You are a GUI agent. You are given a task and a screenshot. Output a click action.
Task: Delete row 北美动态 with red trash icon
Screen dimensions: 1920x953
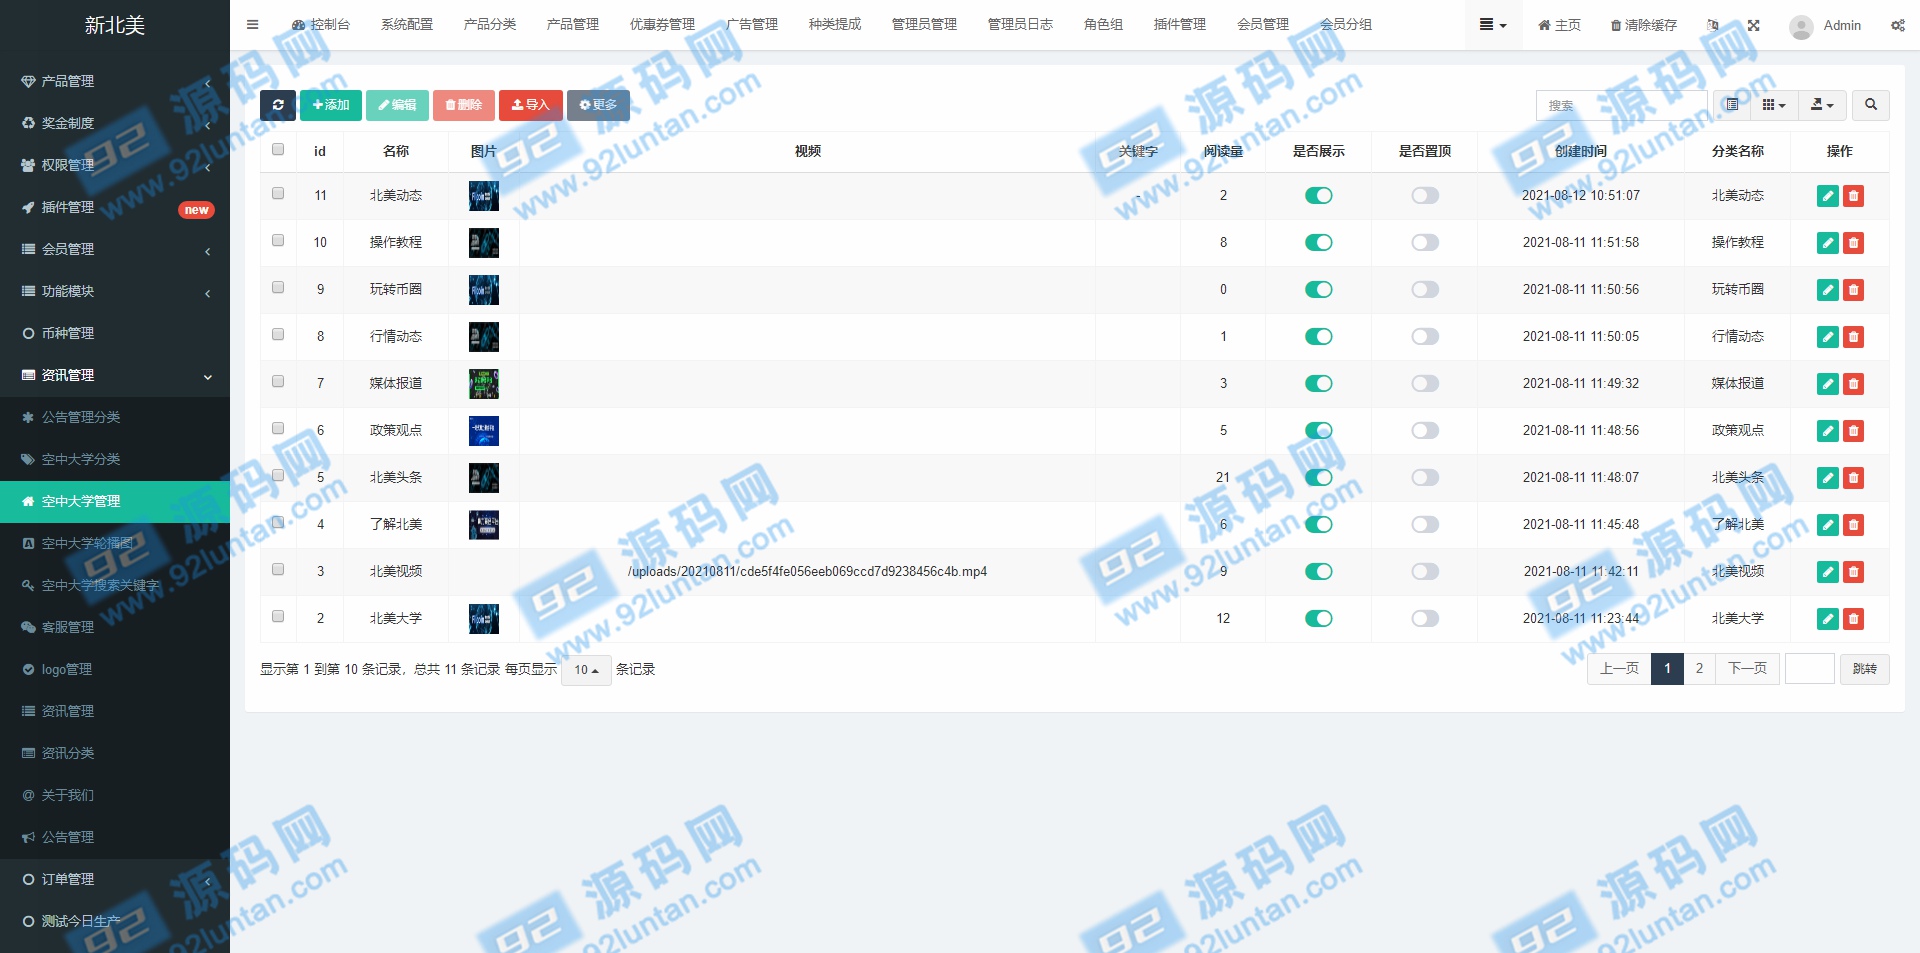(1853, 196)
